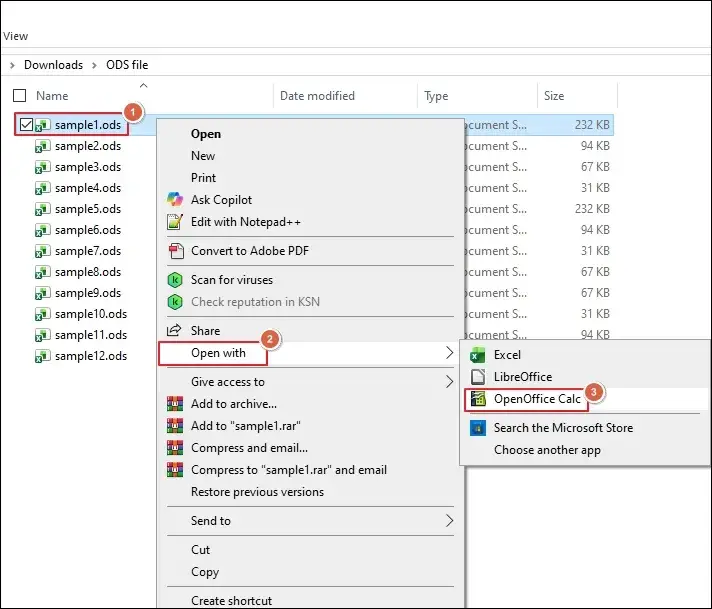Choose Open in the context menu
The height and width of the screenshot is (609, 712).
tap(206, 134)
